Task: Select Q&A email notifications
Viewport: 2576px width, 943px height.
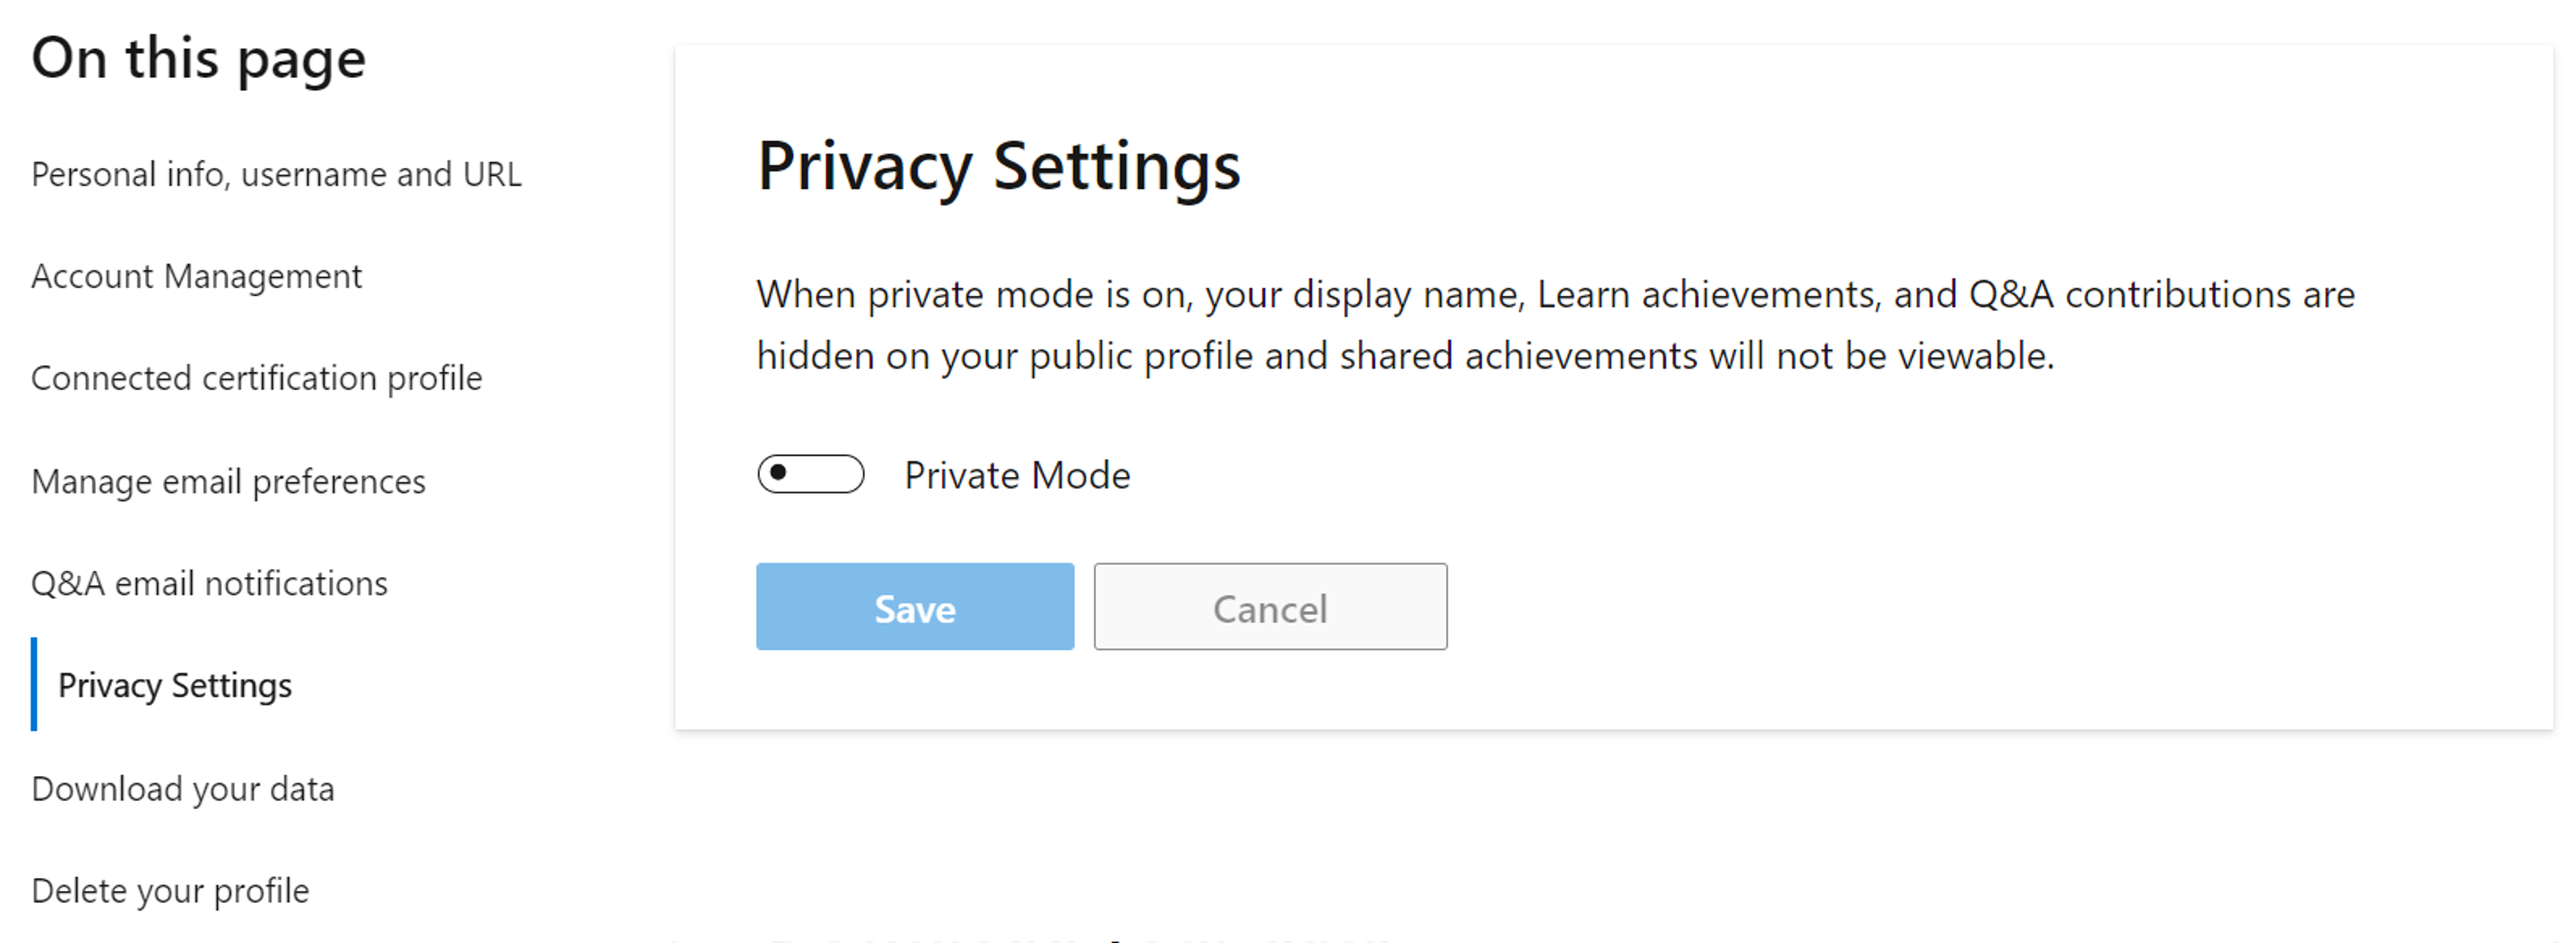Action: [x=209, y=583]
